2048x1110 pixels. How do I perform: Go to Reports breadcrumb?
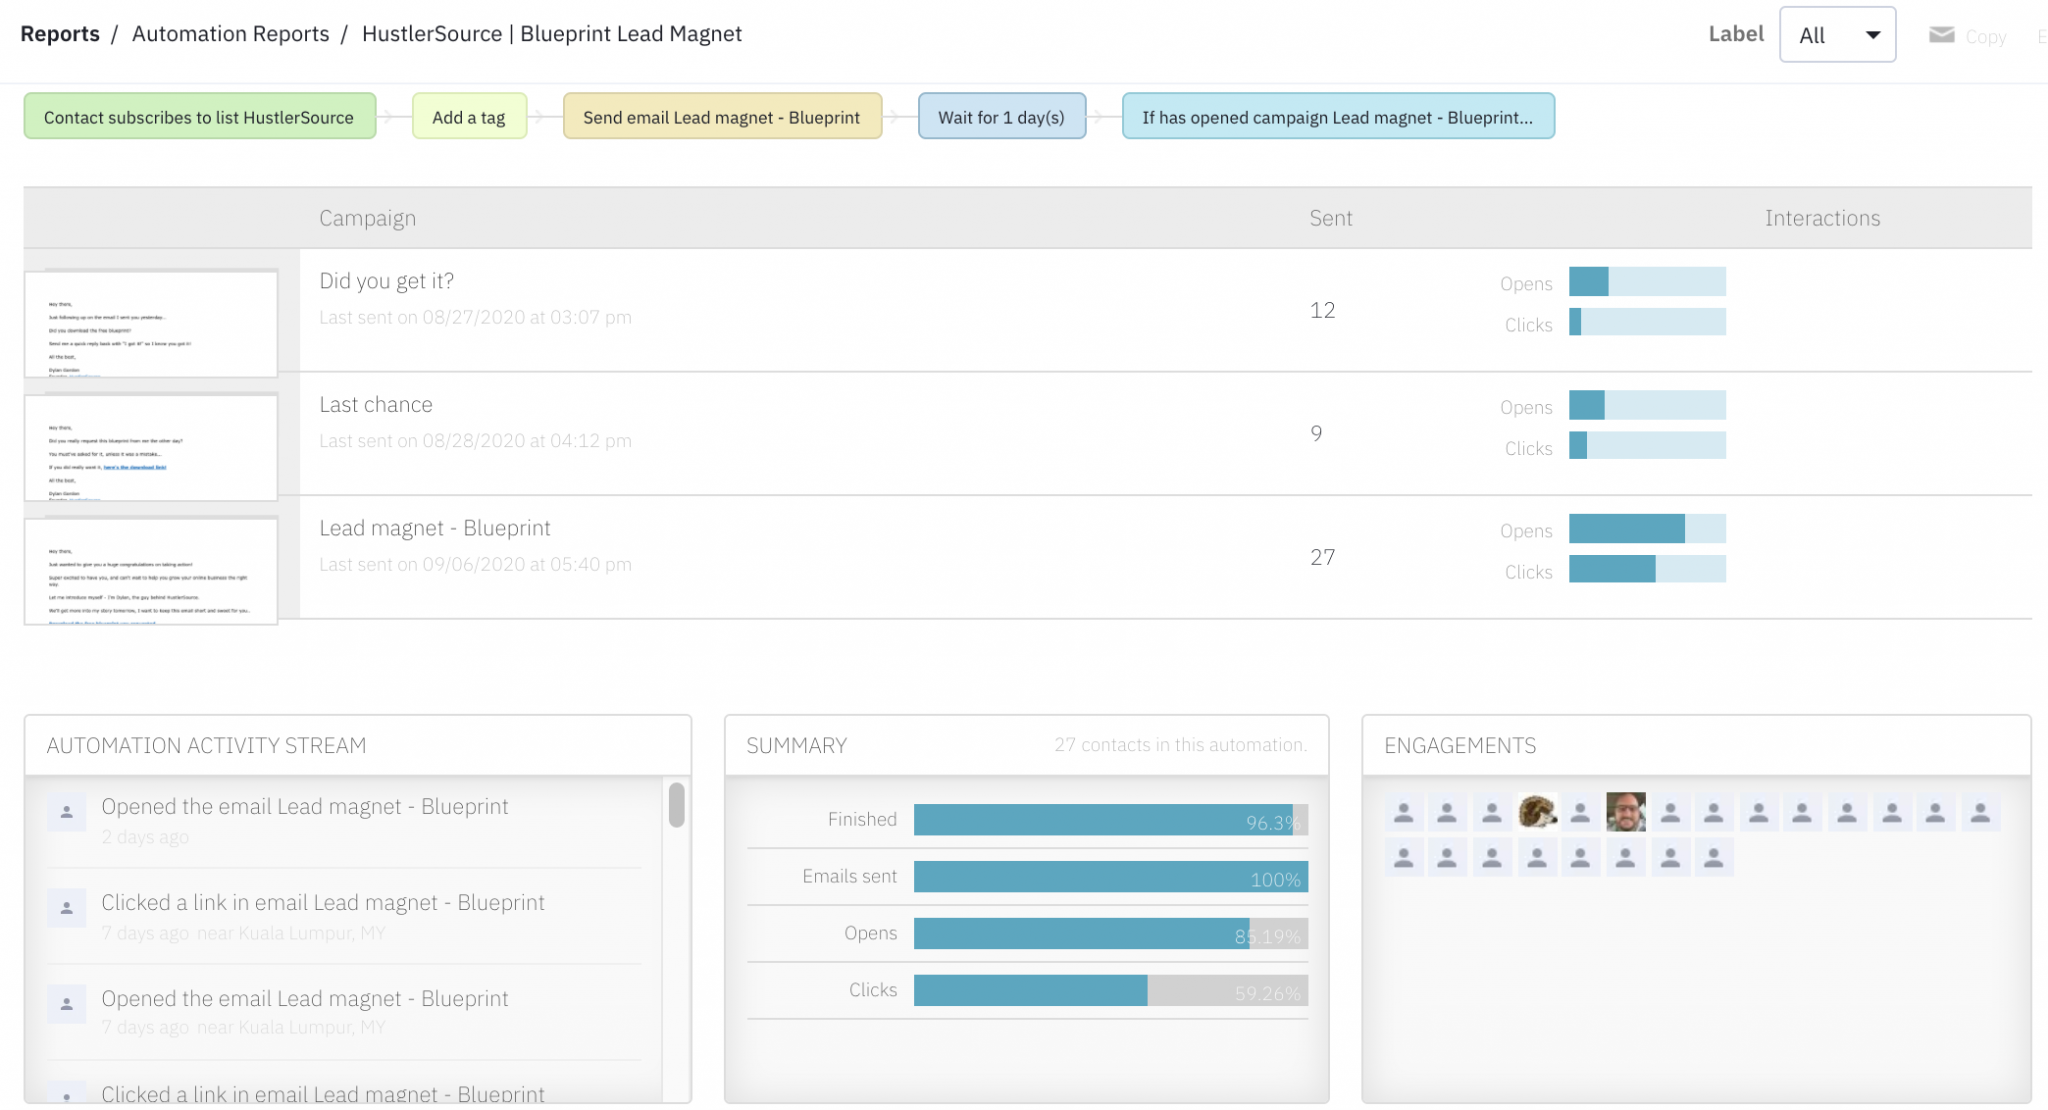[x=60, y=34]
